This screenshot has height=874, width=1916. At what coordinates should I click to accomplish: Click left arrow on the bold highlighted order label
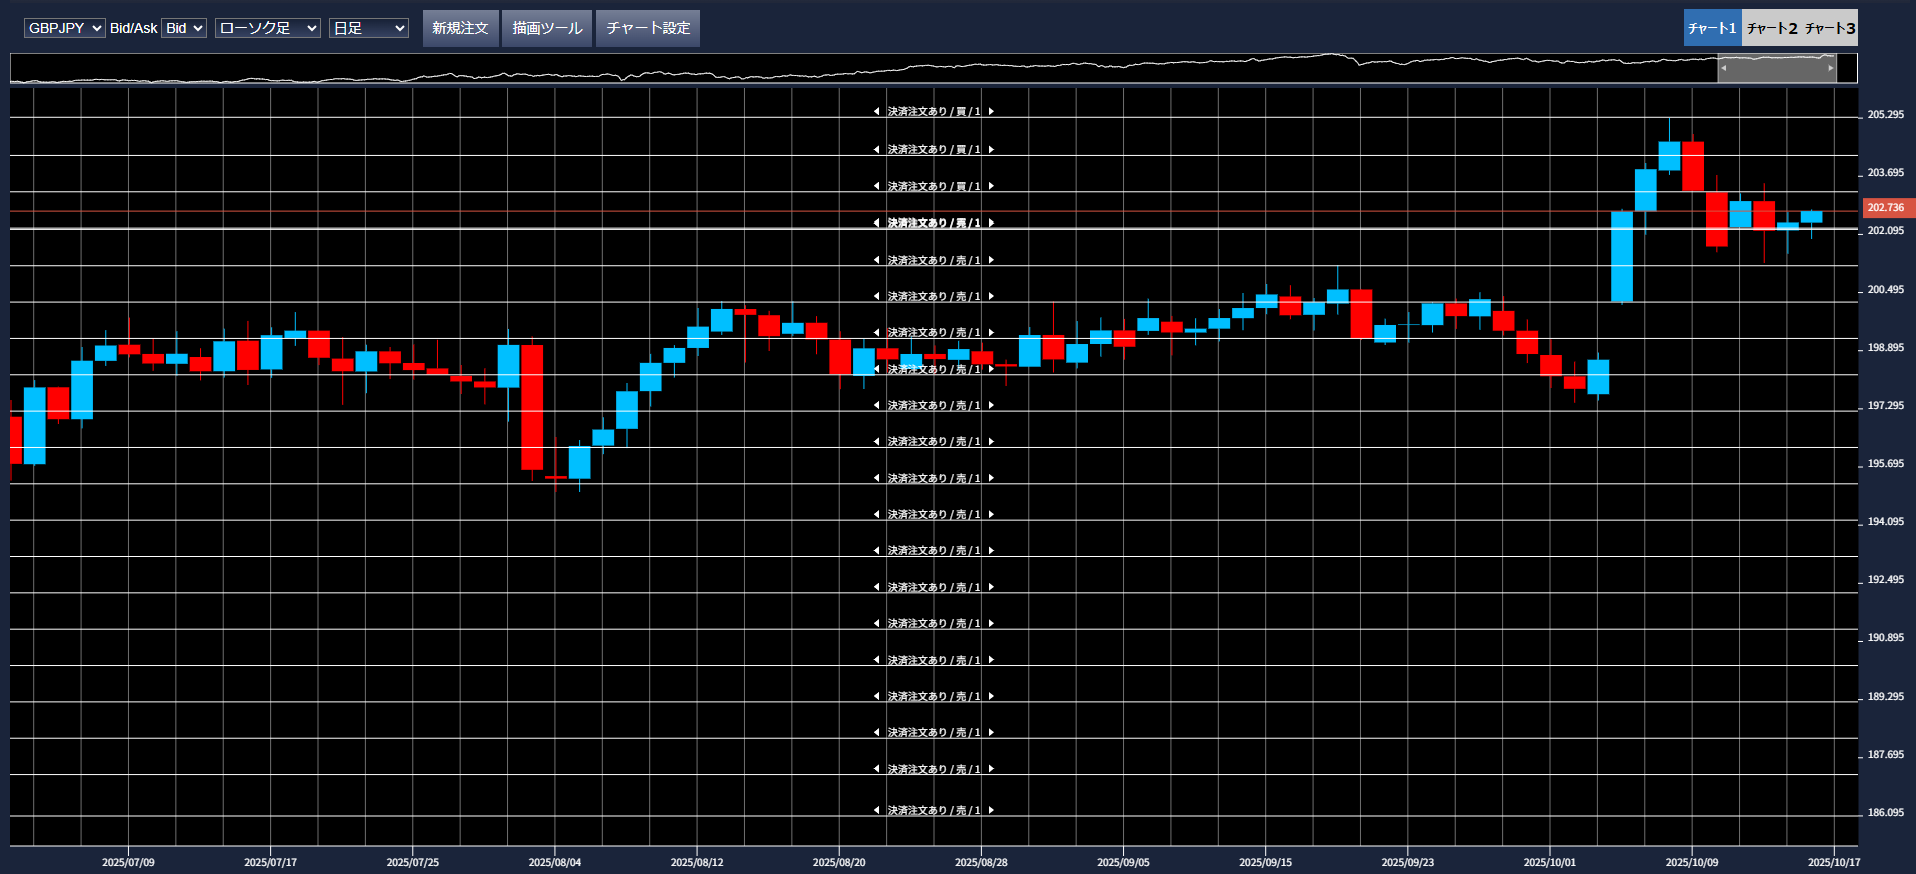pyautogui.click(x=877, y=223)
